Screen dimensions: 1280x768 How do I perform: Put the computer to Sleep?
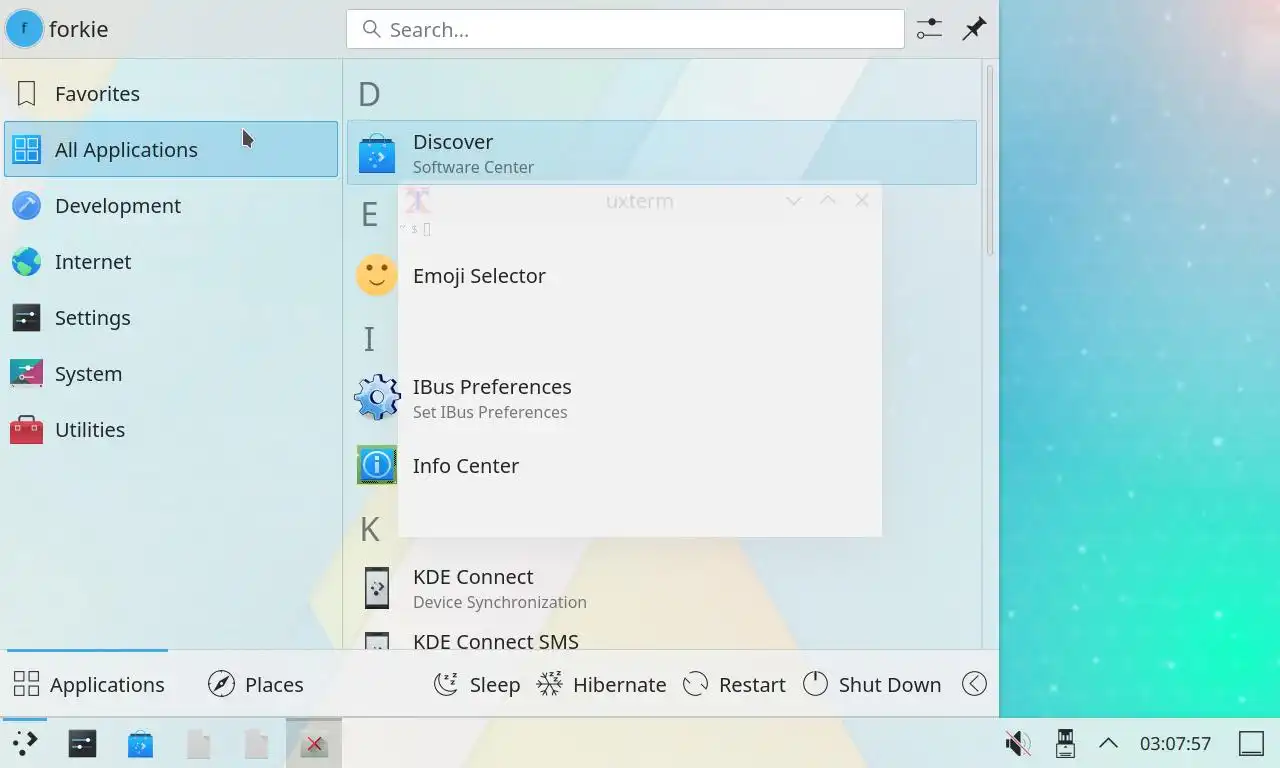point(477,684)
